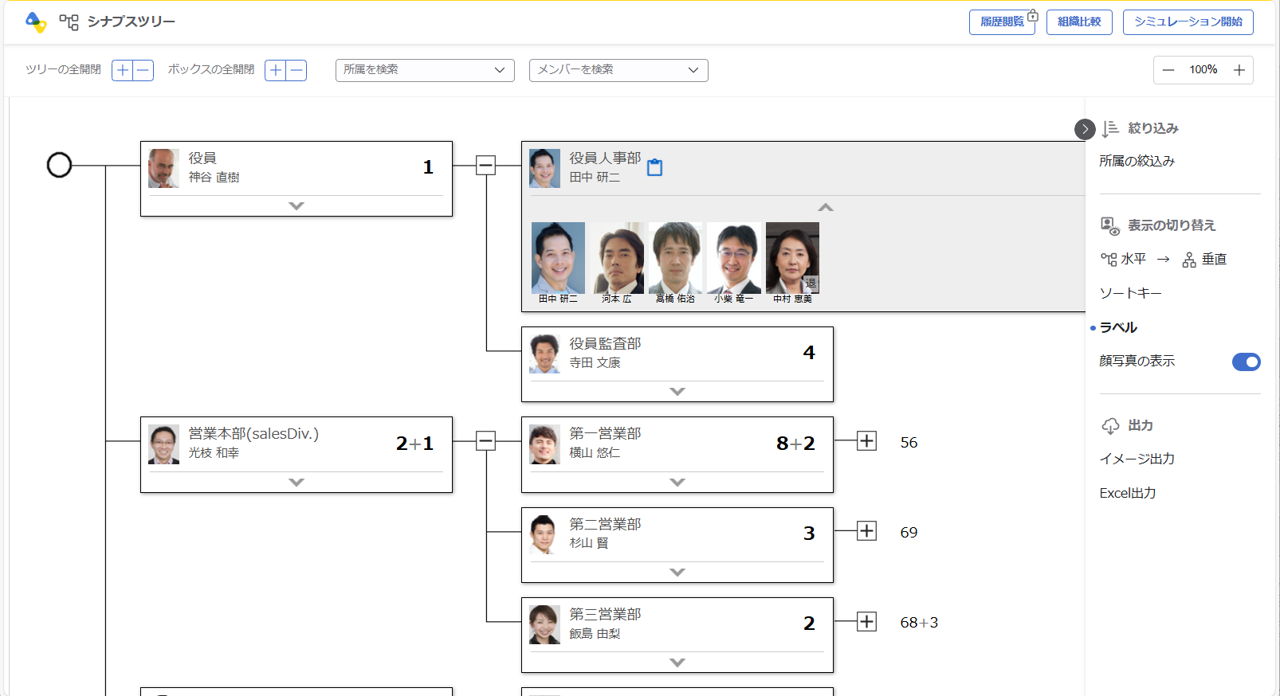
Task: Expand the 第一営業部 subtree plus box
Action: click(866, 442)
